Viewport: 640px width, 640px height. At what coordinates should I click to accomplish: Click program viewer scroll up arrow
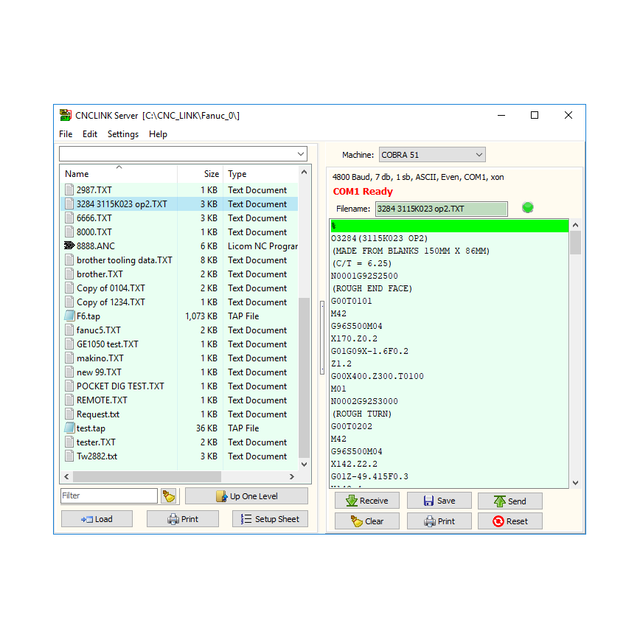[x=576, y=225]
